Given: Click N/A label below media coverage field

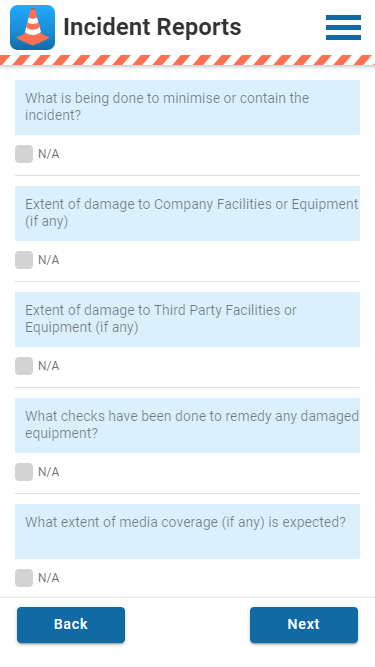Looking at the screenshot, I should [x=48, y=578].
